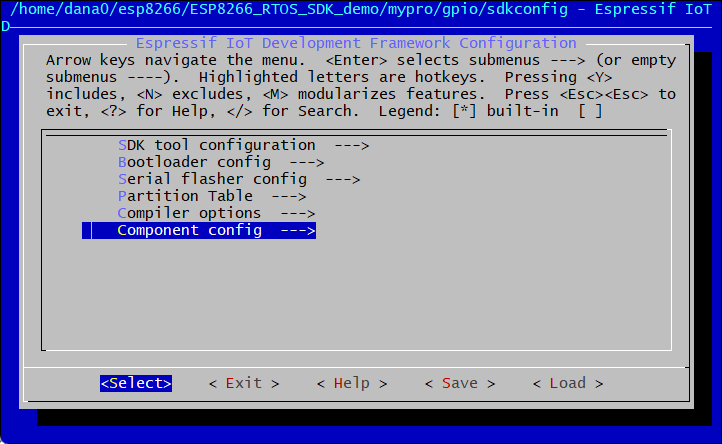The image size is (722, 444).
Task: Open the highlighted Component config submenu
Action: tap(199, 230)
